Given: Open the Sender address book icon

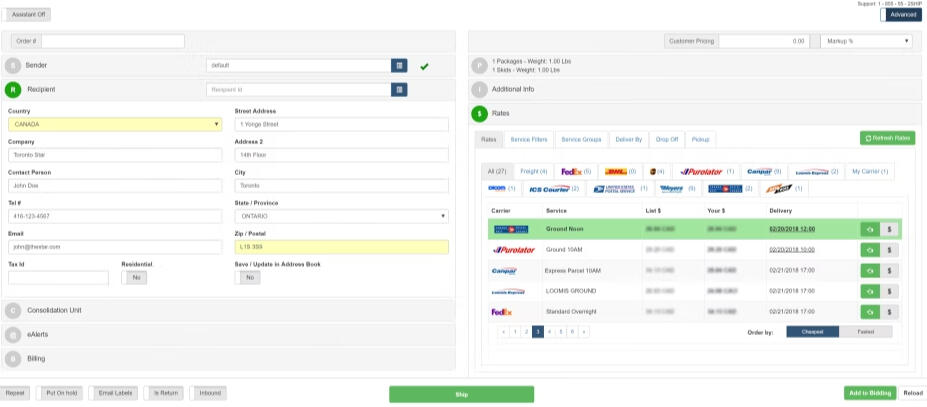Looking at the screenshot, I should point(399,65).
